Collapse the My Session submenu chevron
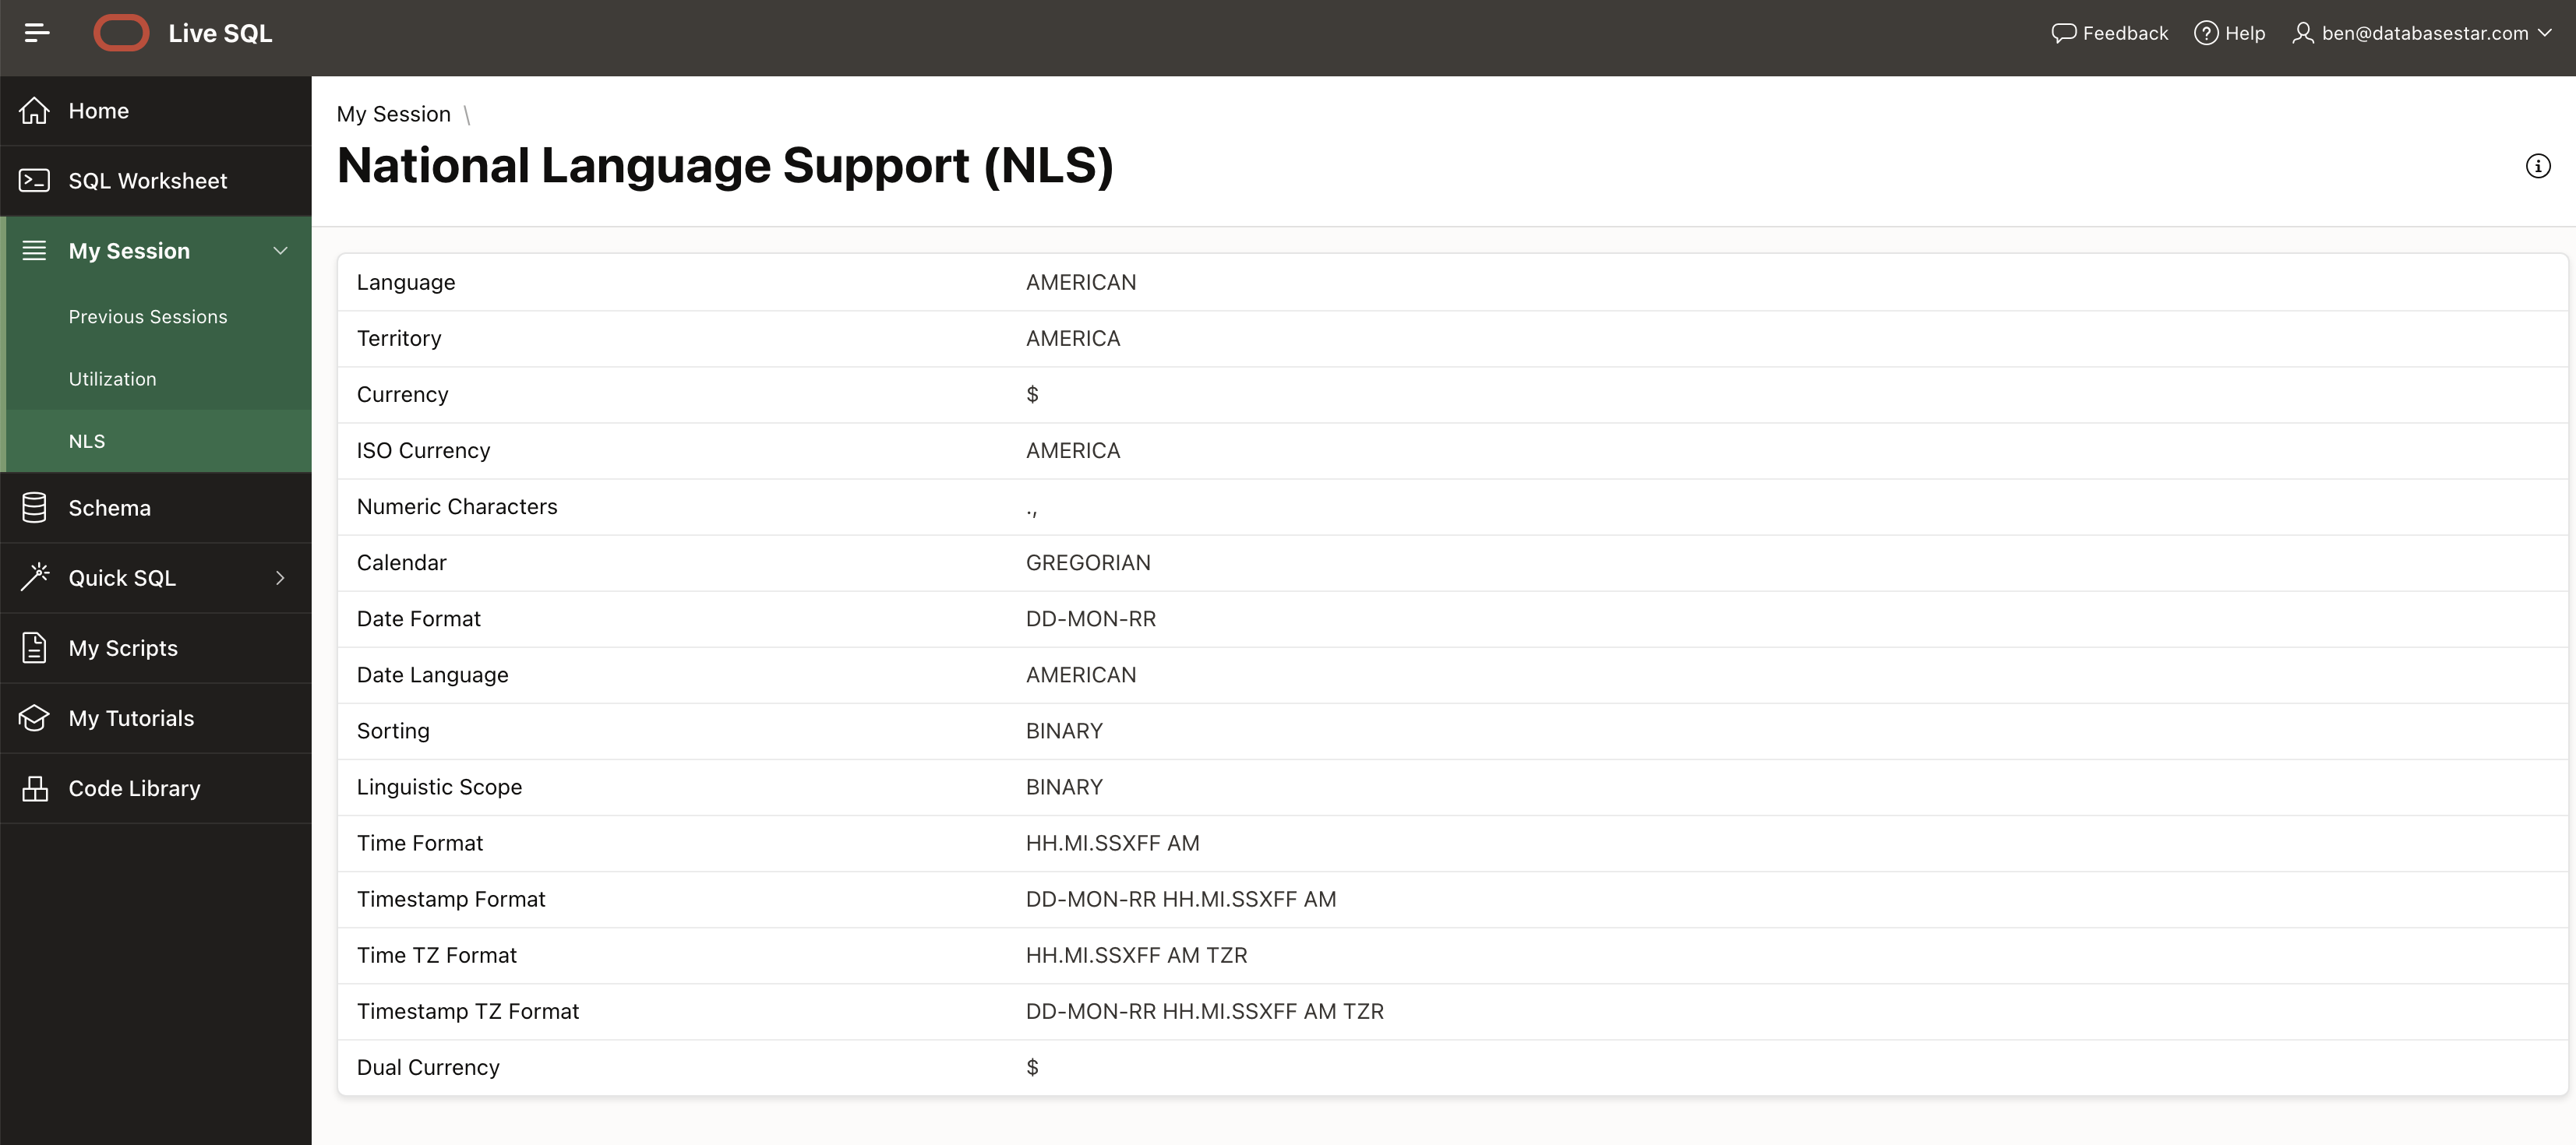 [x=280, y=251]
